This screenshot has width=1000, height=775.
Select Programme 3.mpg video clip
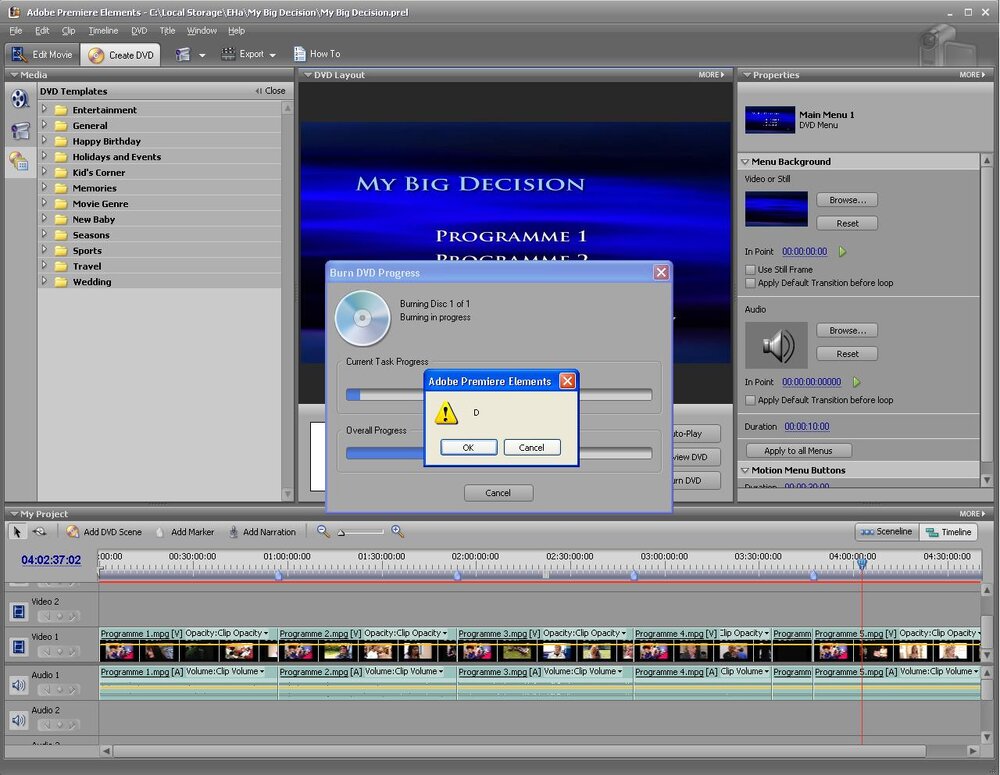click(545, 644)
